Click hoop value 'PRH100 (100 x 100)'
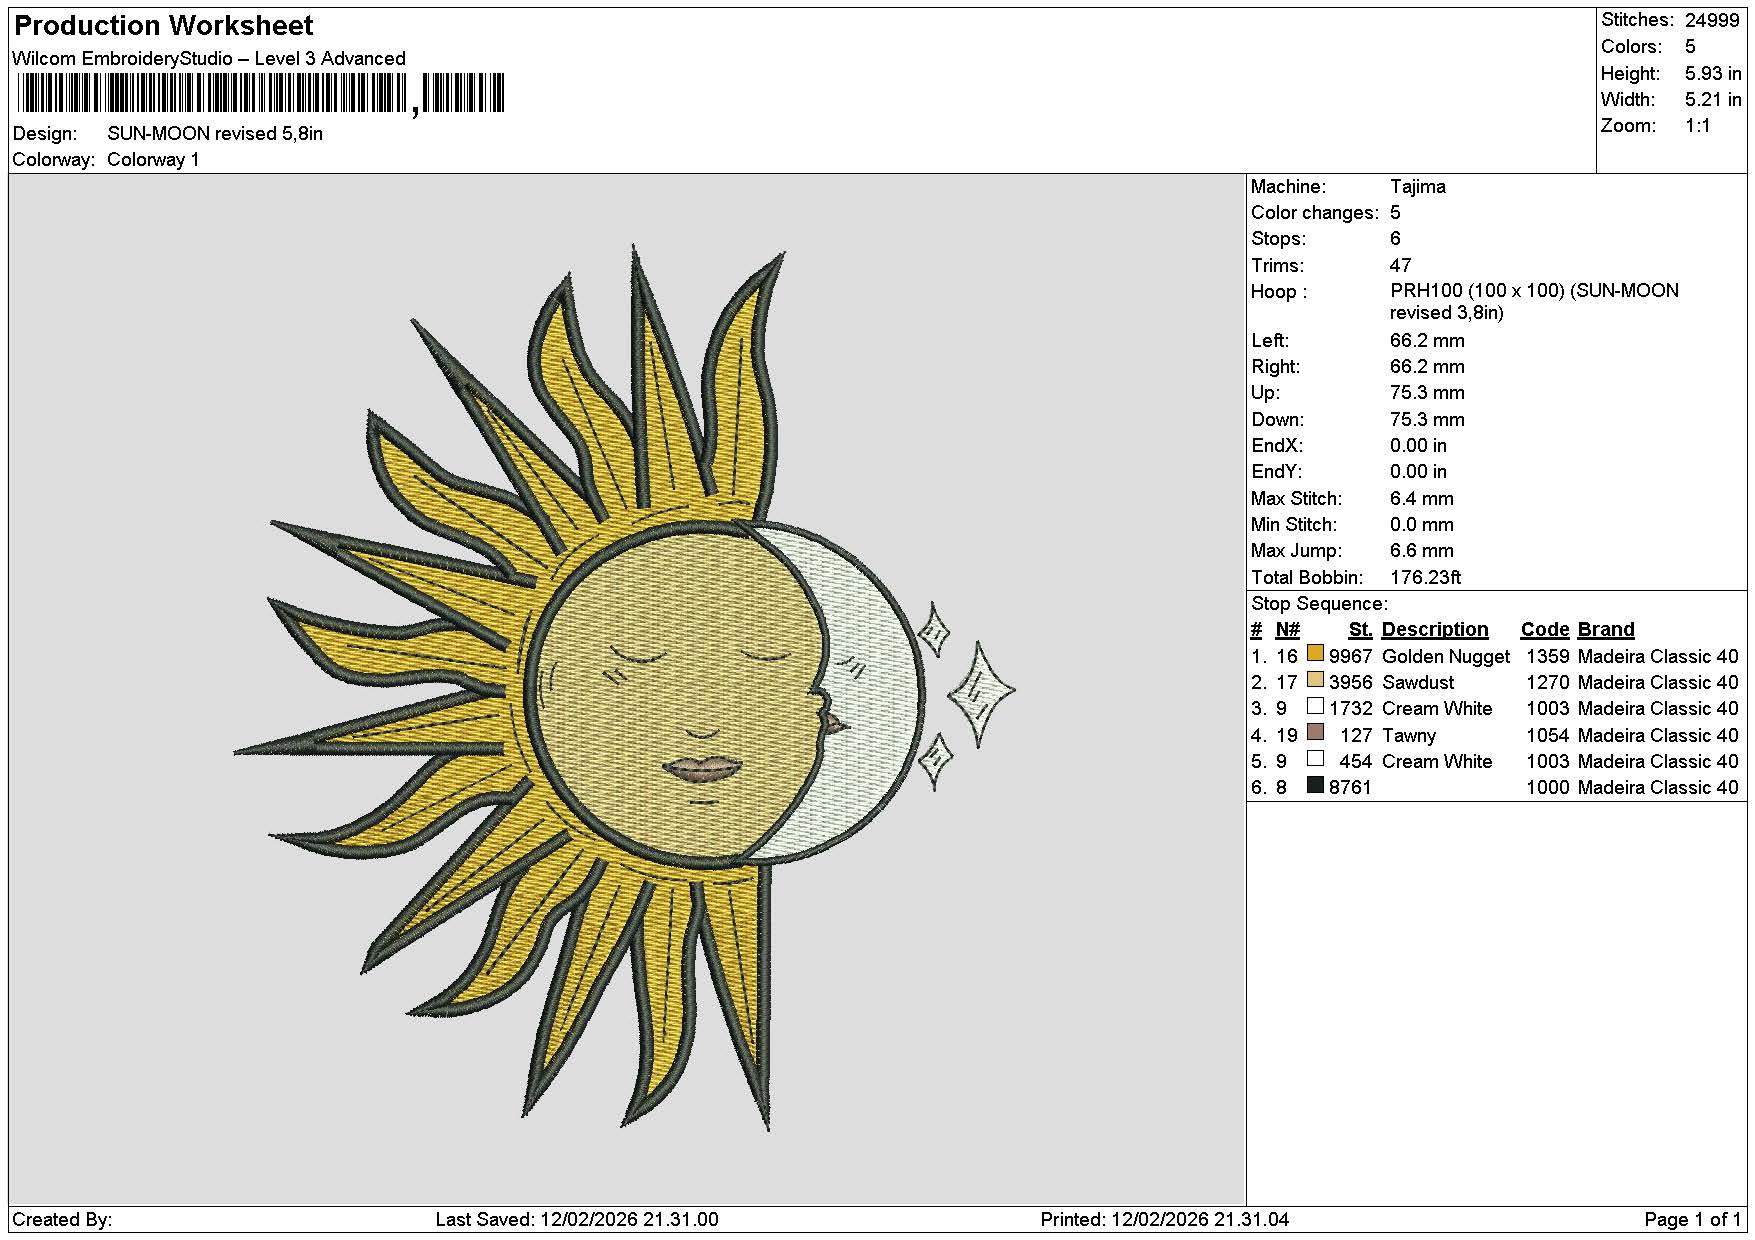The width and height of the screenshot is (1755, 1240). click(1477, 290)
